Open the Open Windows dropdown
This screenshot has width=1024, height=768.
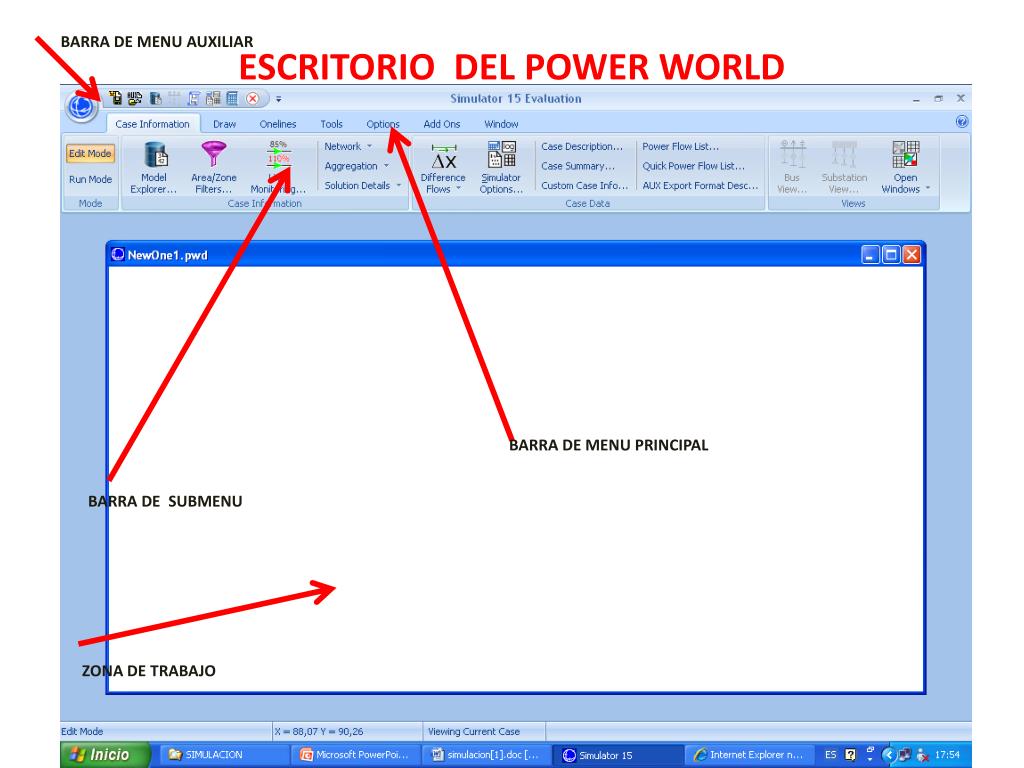(906, 167)
